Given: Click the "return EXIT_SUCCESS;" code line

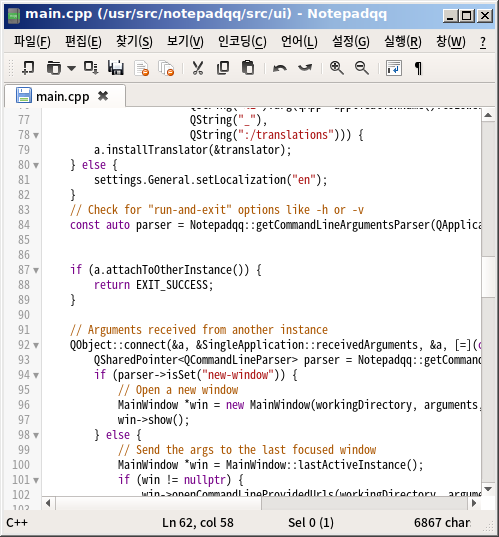Looking at the screenshot, I should click(x=153, y=285).
